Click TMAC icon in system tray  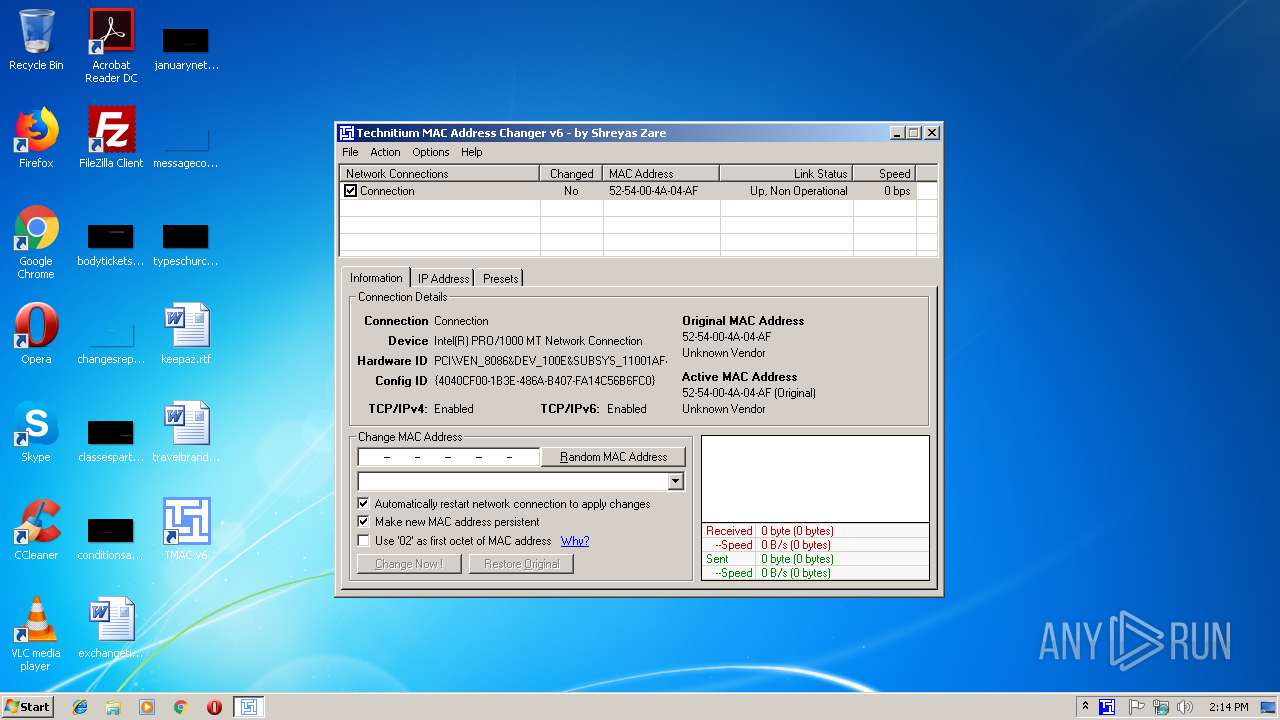coord(1107,707)
